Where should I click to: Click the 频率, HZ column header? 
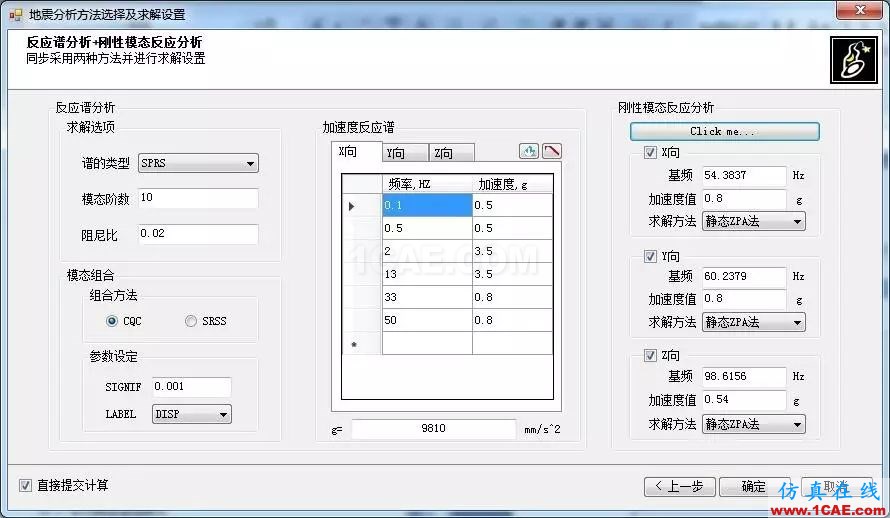(427, 184)
